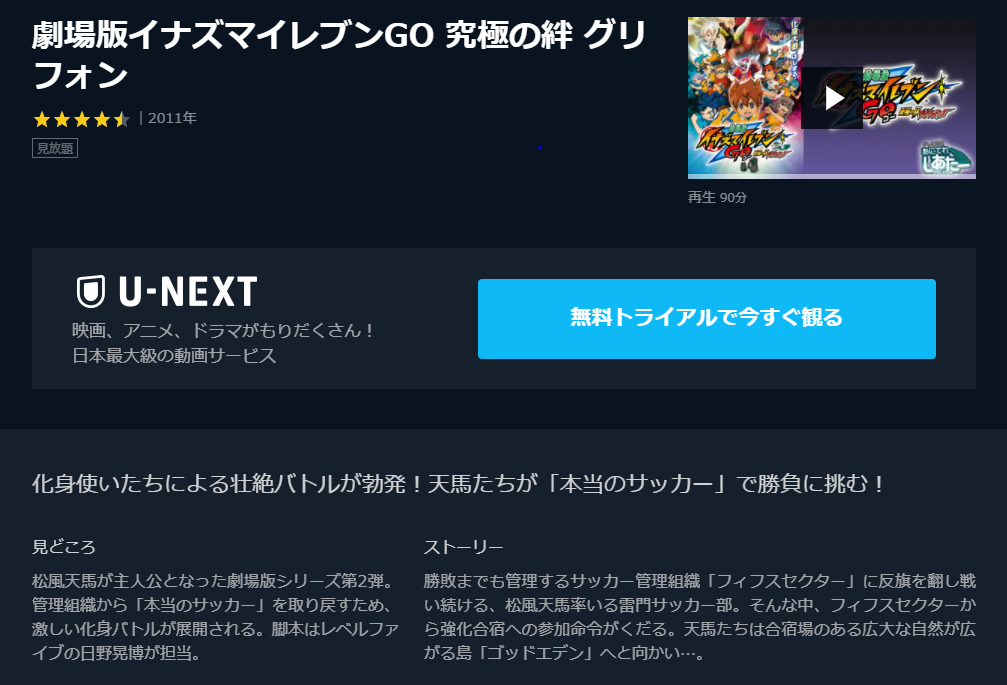Click the 2011年 release year label
The height and width of the screenshot is (685, 1007).
point(172,118)
